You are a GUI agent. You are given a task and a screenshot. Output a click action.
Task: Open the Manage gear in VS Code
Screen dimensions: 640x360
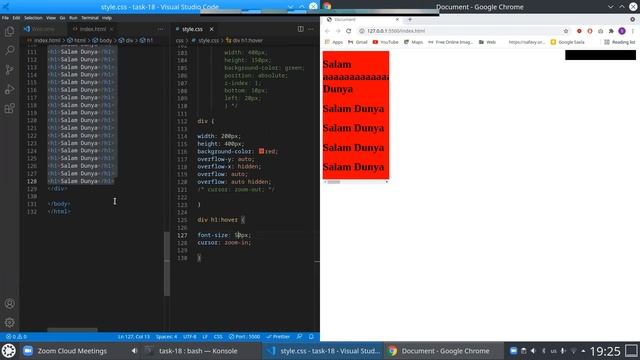[9, 322]
